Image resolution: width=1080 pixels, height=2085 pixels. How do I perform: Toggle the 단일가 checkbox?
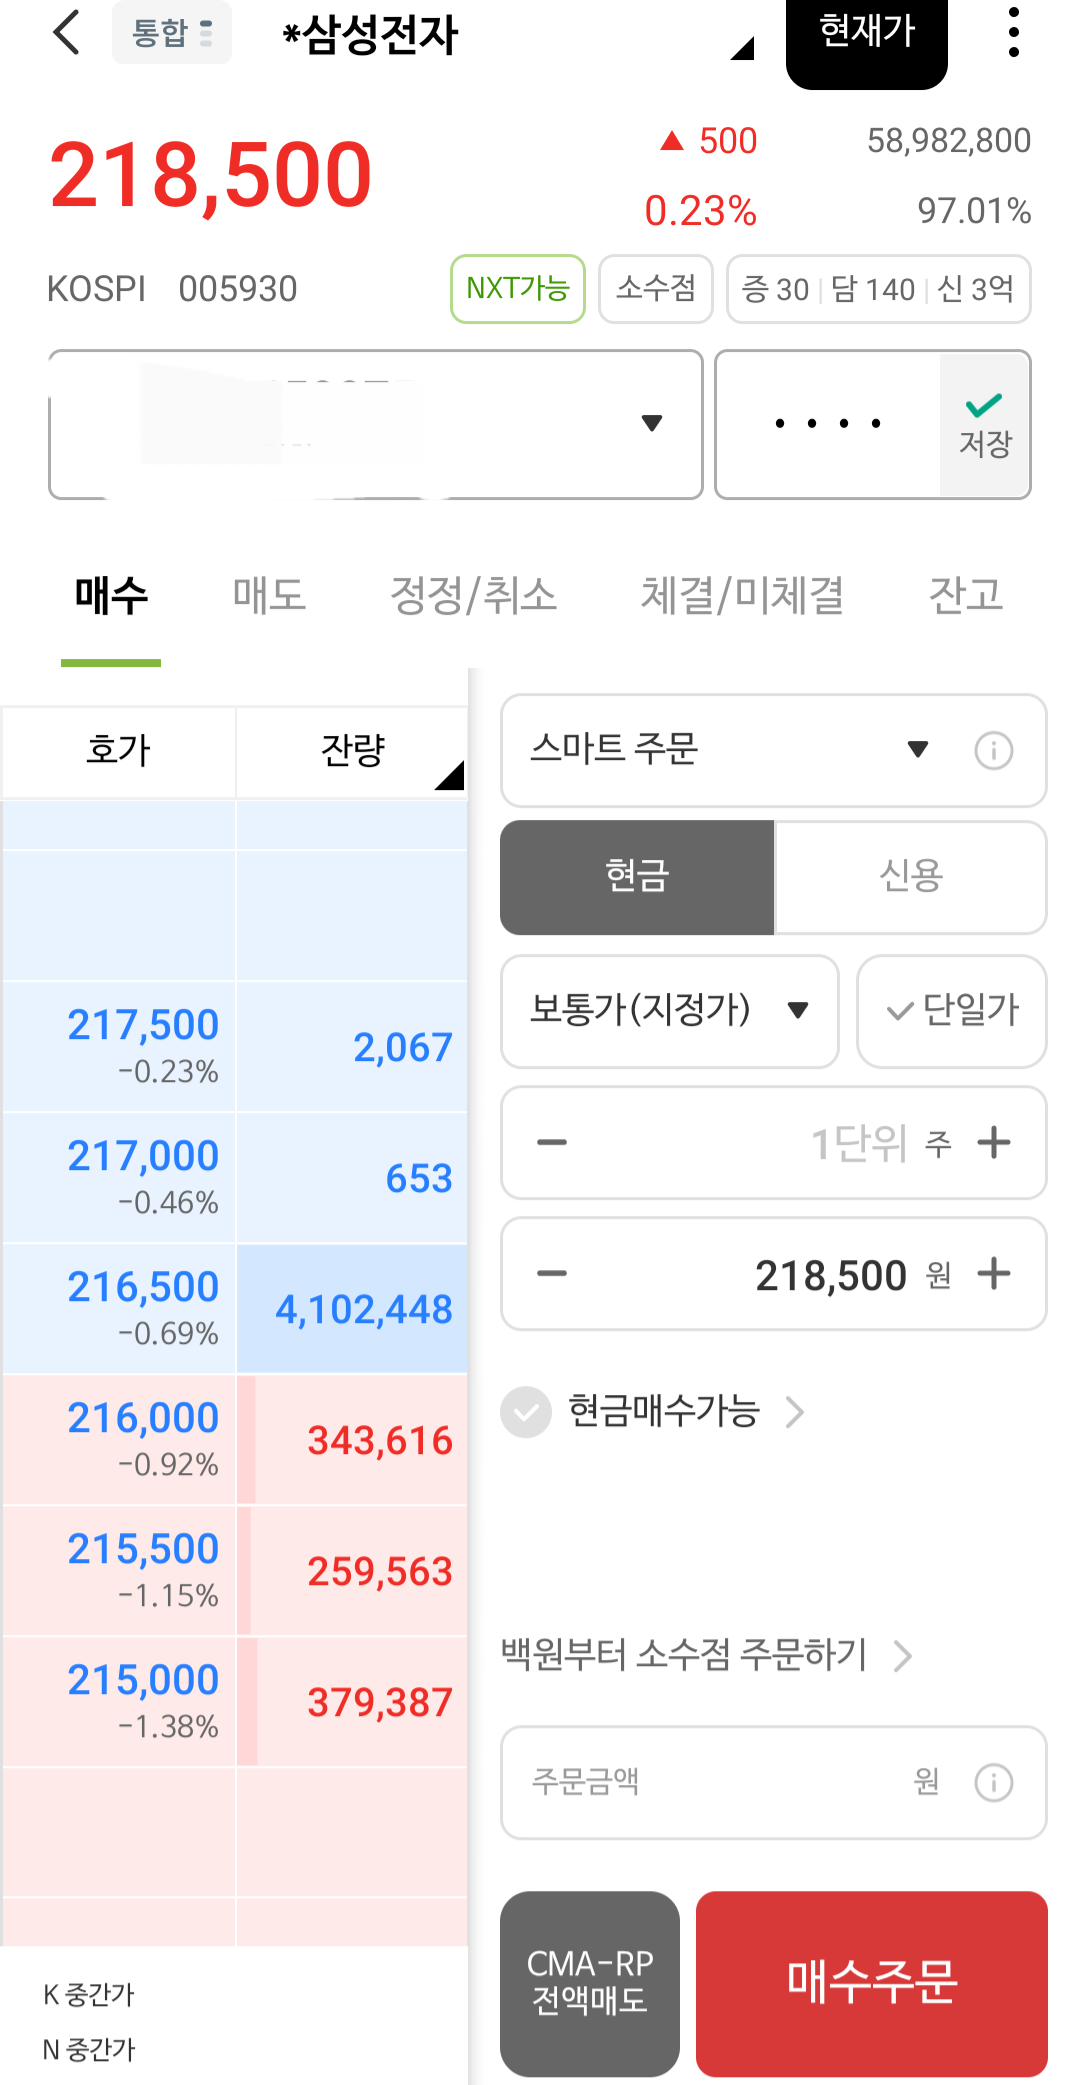point(952,1011)
